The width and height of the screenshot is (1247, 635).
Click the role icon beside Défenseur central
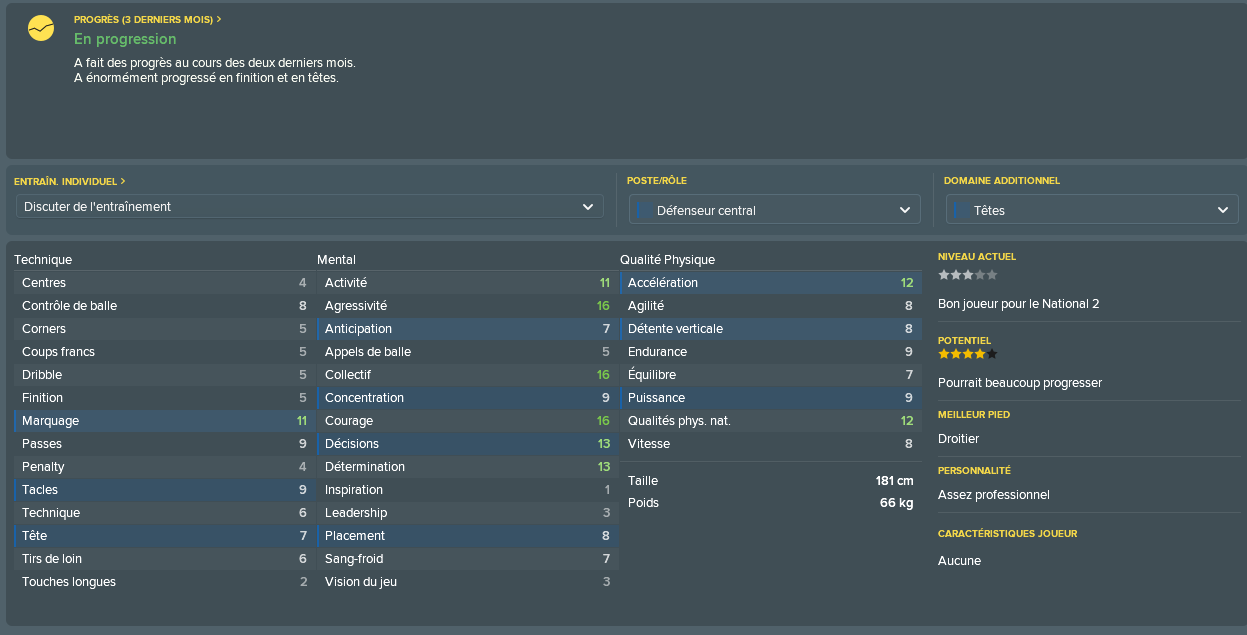pyautogui.click(x=642, y=210)
